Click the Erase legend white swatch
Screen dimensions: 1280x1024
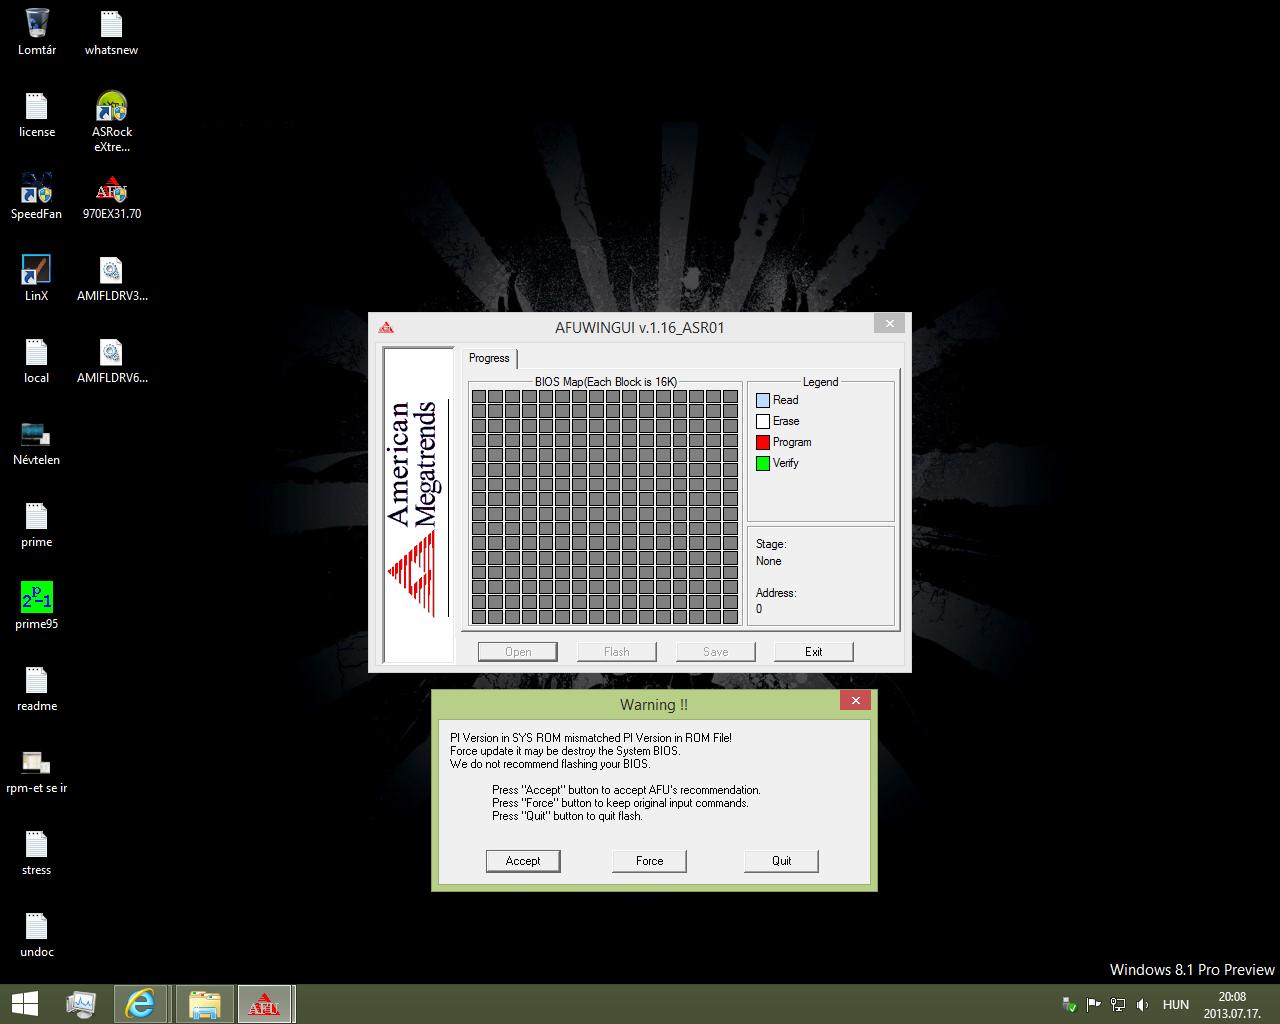pos(763,421)
